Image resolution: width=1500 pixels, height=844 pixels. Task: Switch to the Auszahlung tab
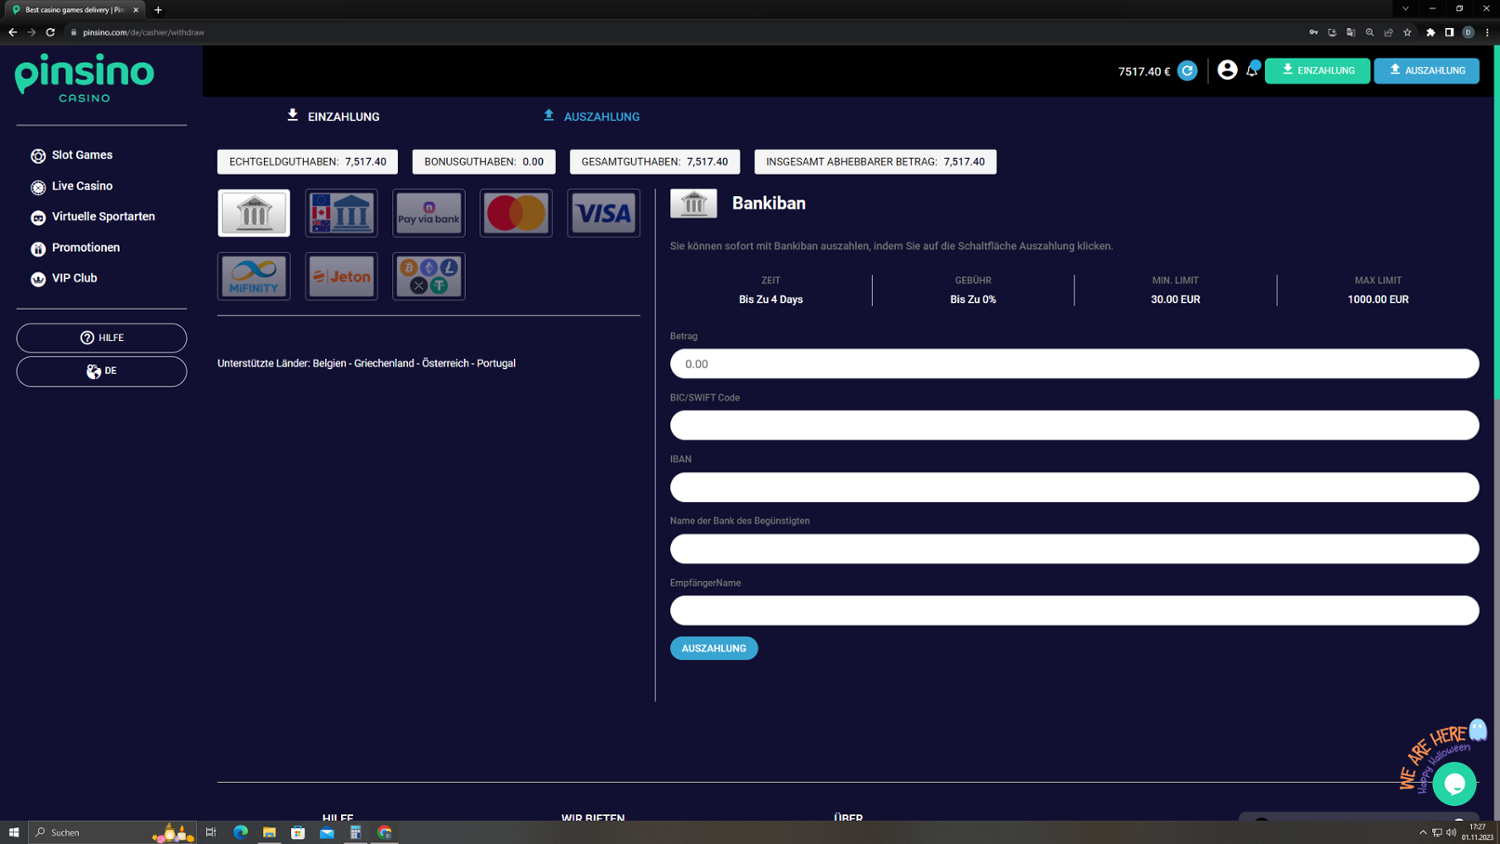coord(591,117)
